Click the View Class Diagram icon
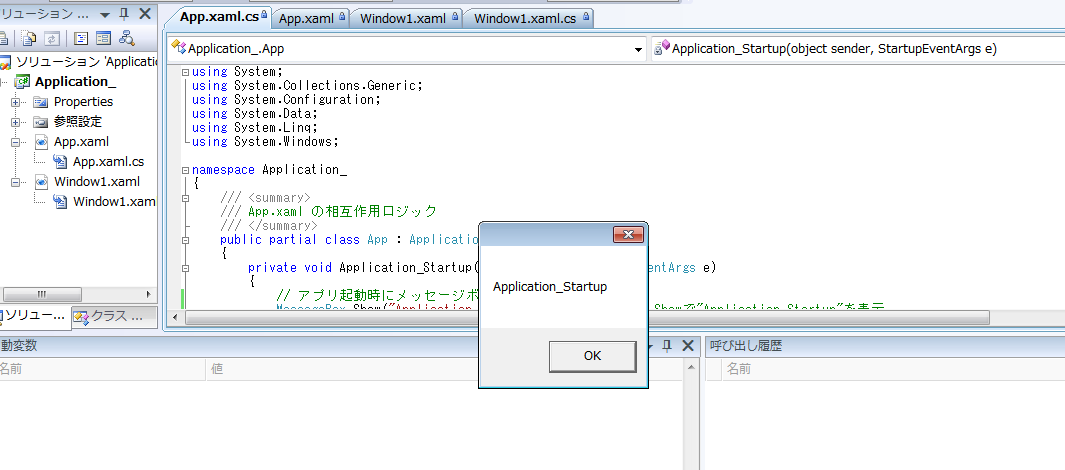Image resolution: width=1065 pixels, height=470 pixels. click(x=126, y=38)
